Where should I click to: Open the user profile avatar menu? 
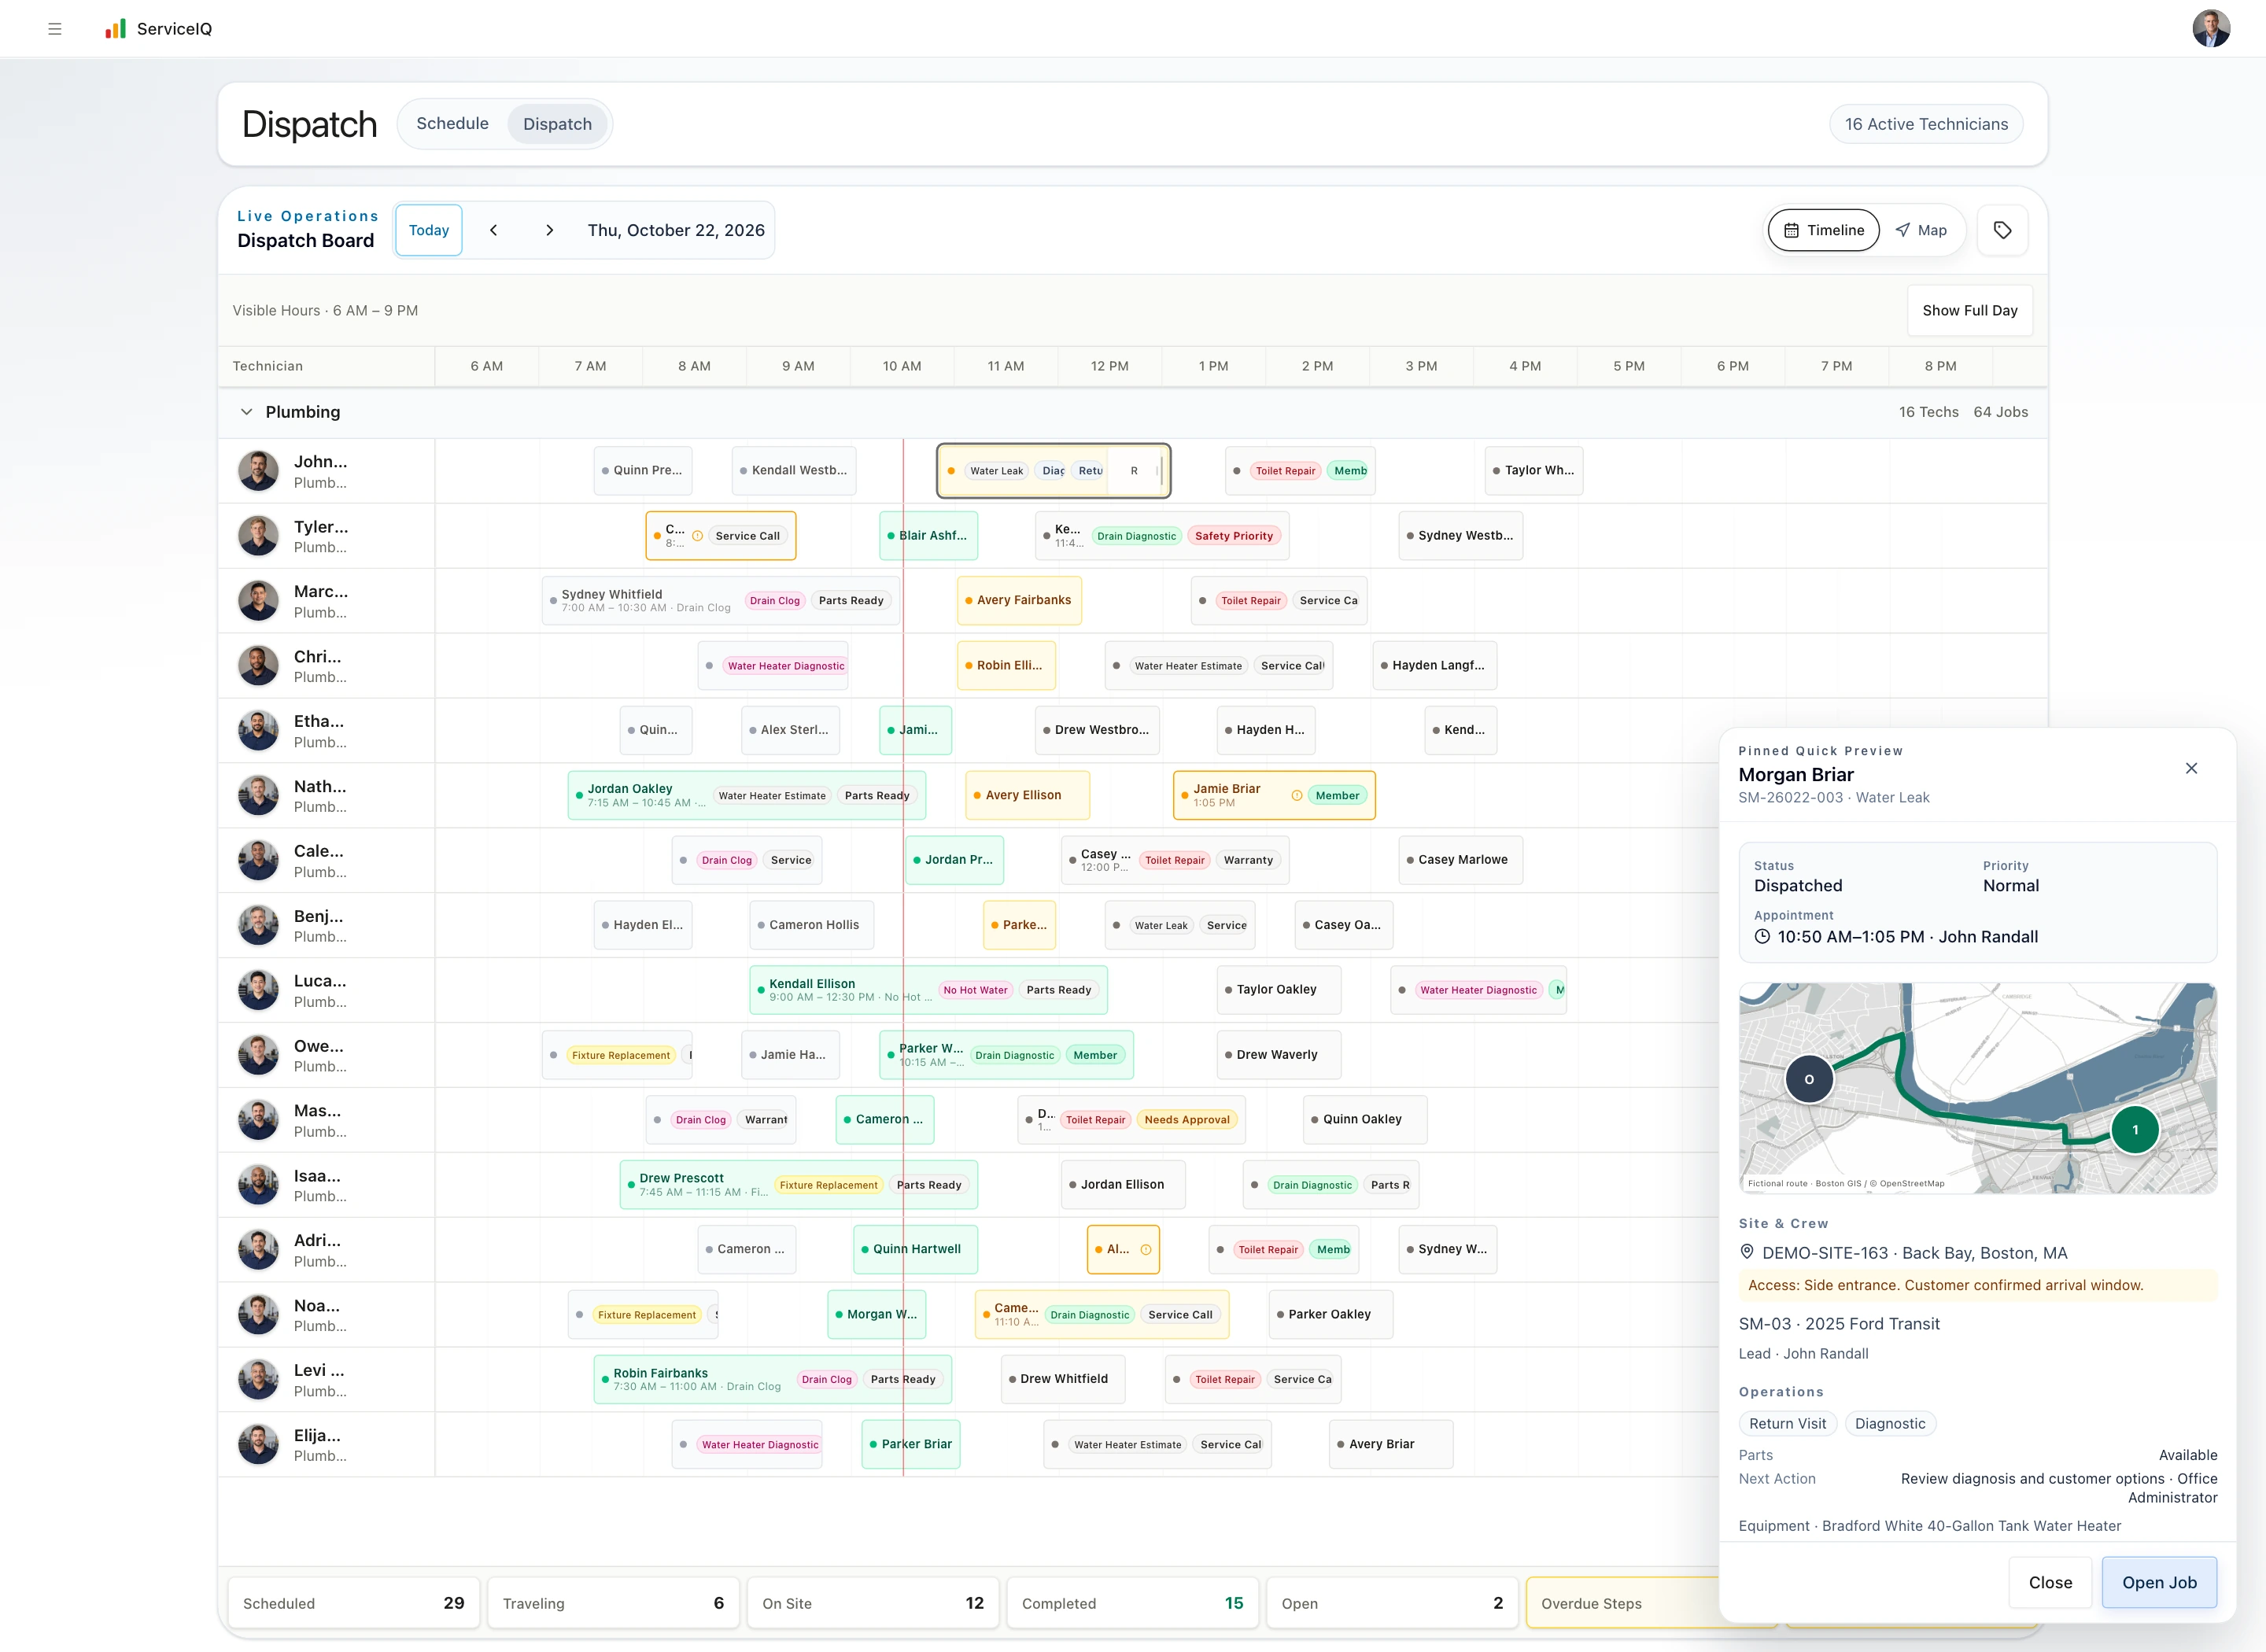pyautogui.click(x=2211, y=28)
